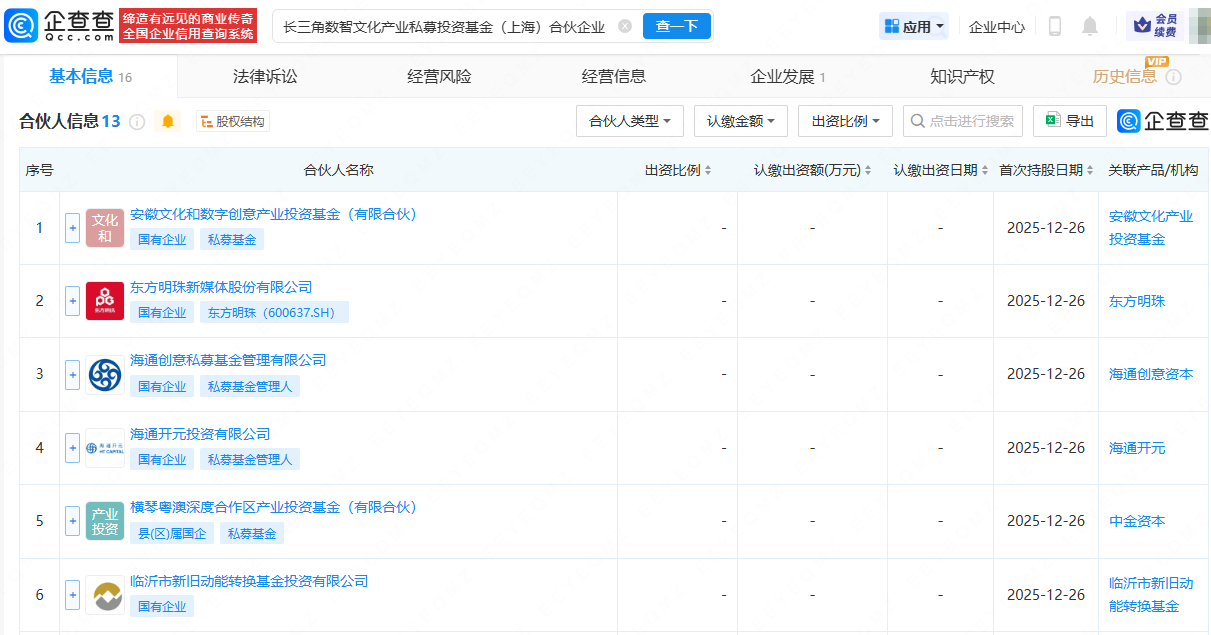Switch to the 知识产权 tab
Viewport: 1211px width, 635px height.
[x=962, y=77]
